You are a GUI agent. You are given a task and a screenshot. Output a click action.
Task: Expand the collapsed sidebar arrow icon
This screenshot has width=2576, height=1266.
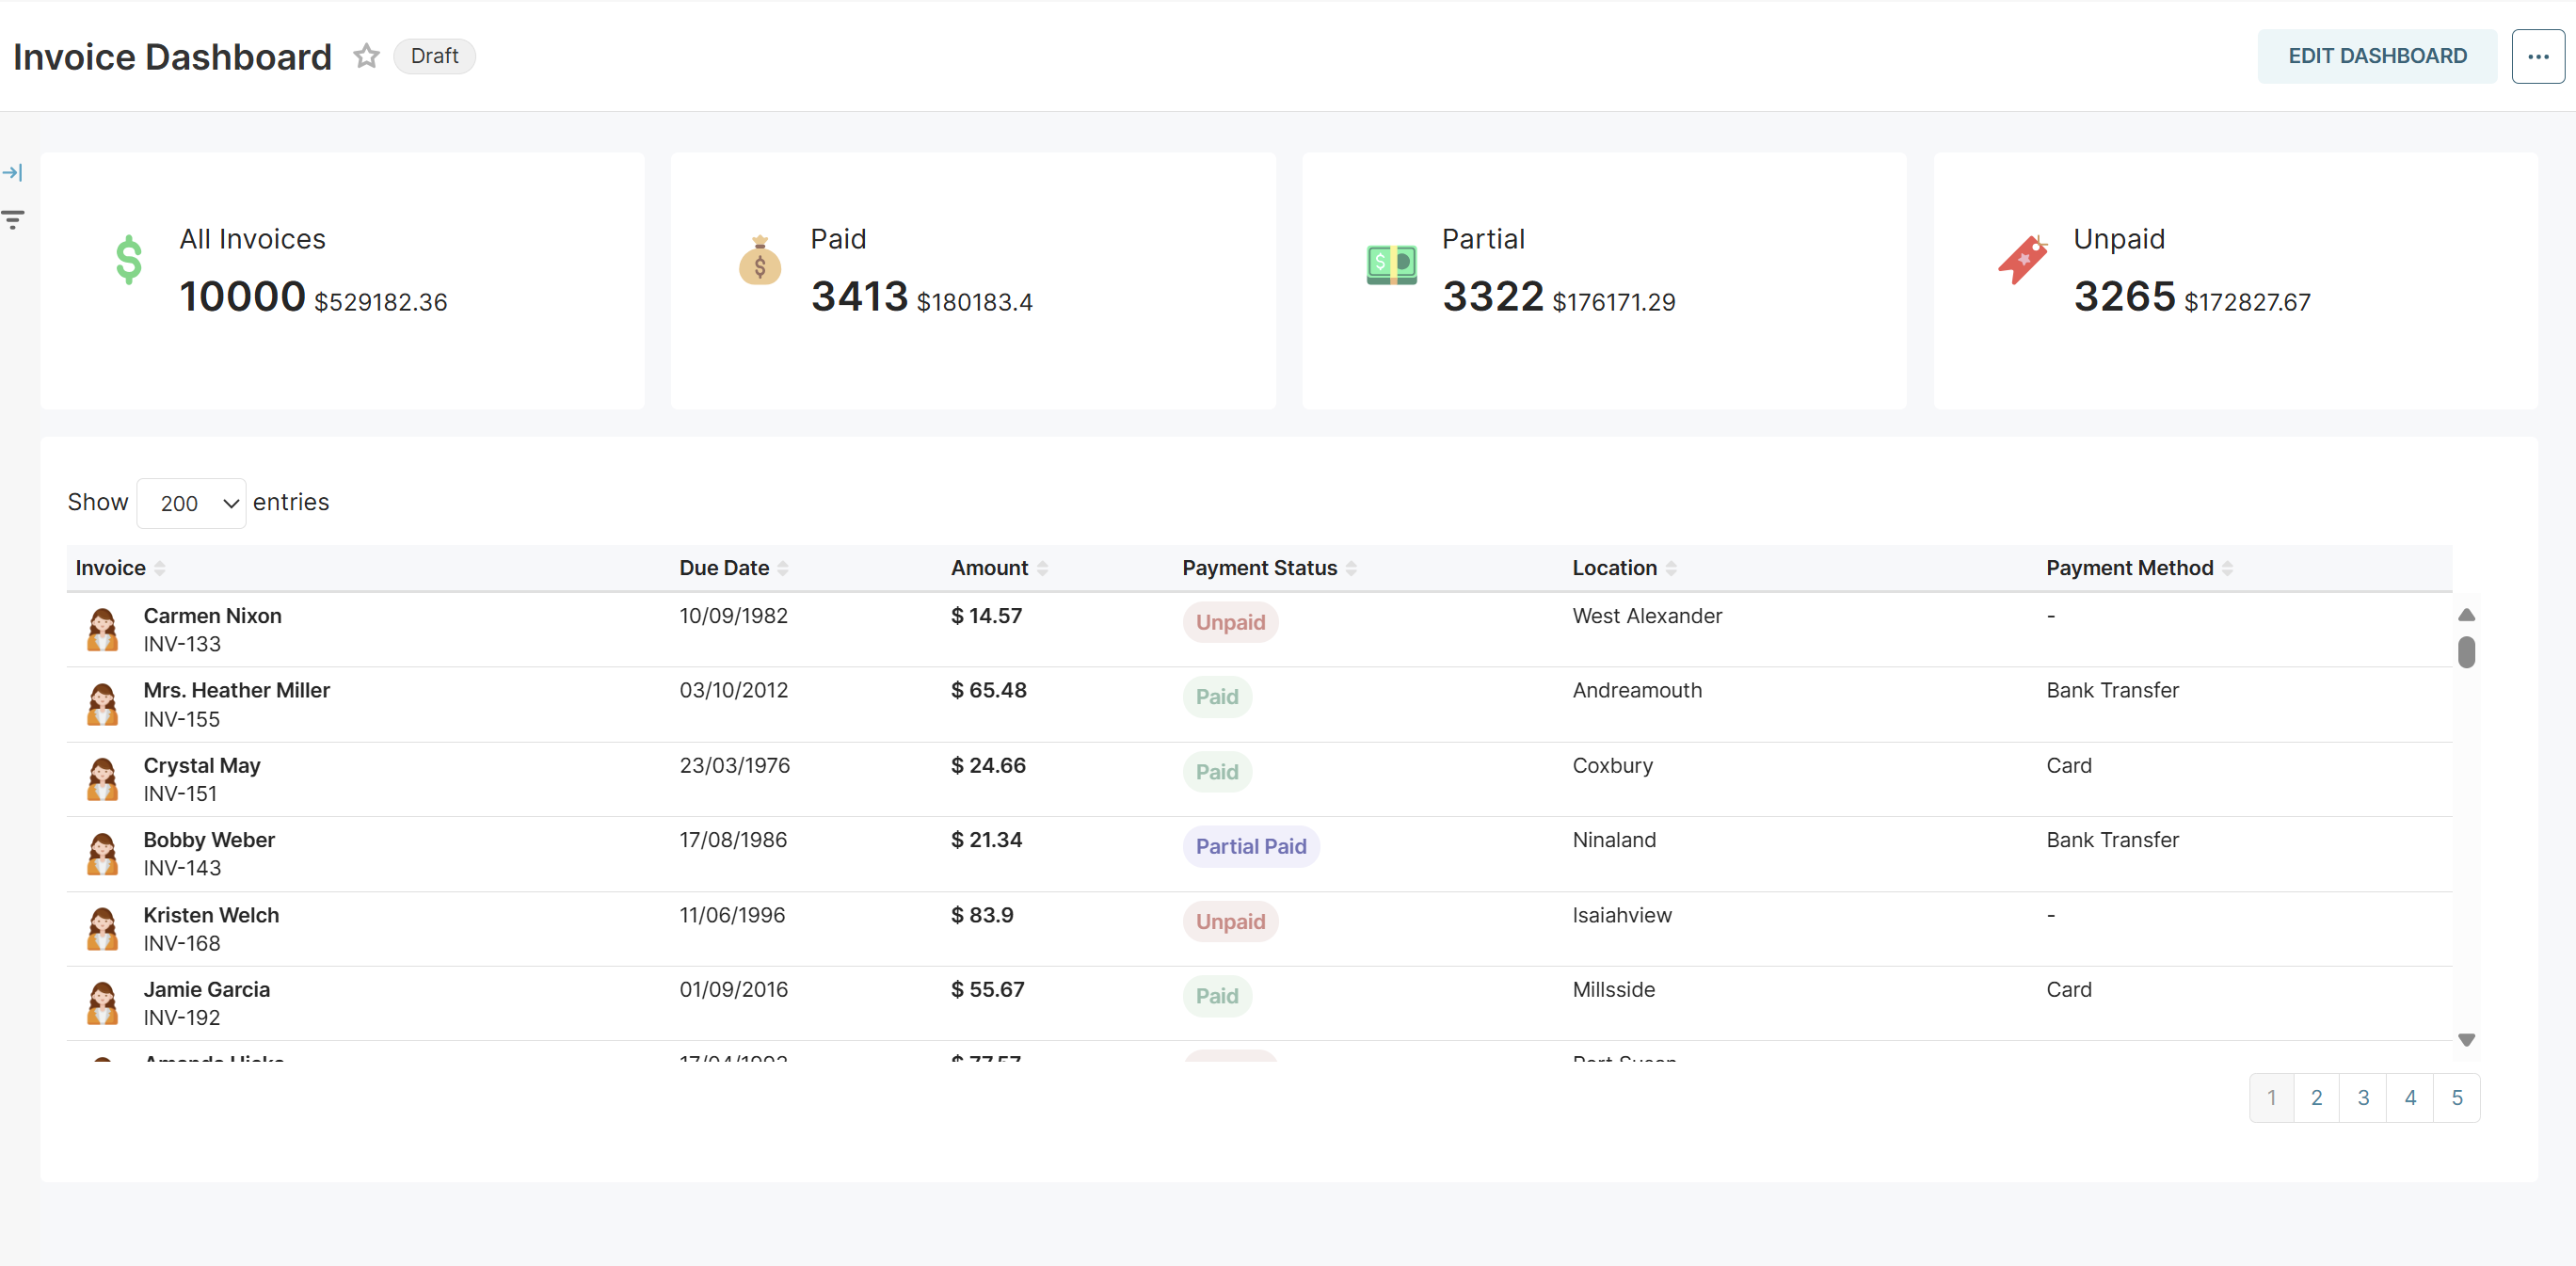[x=13, y=173]
